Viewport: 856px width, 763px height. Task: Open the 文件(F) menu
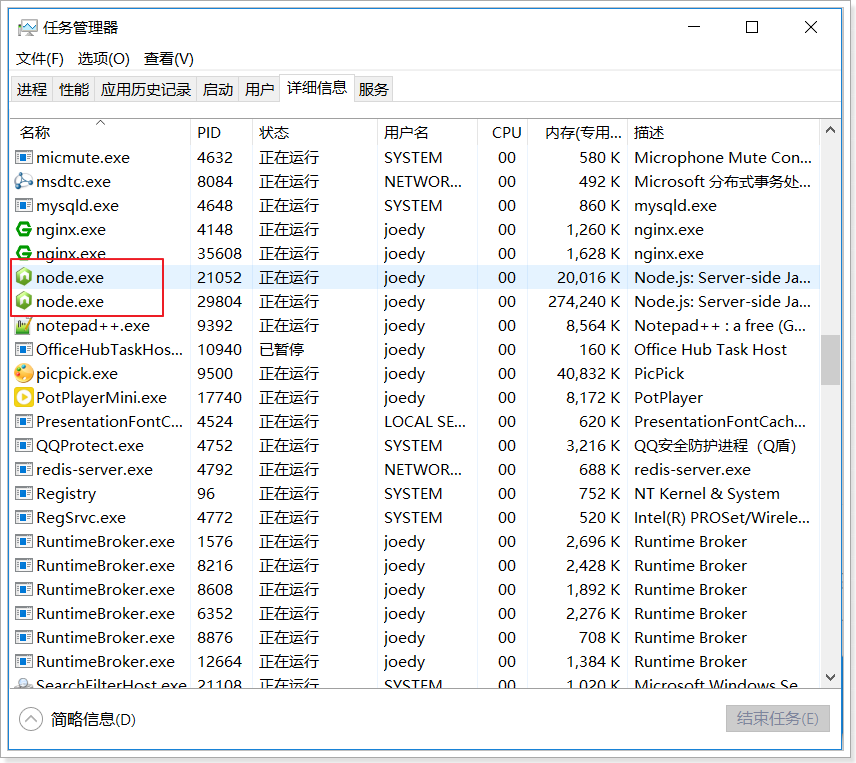point(39,58)
